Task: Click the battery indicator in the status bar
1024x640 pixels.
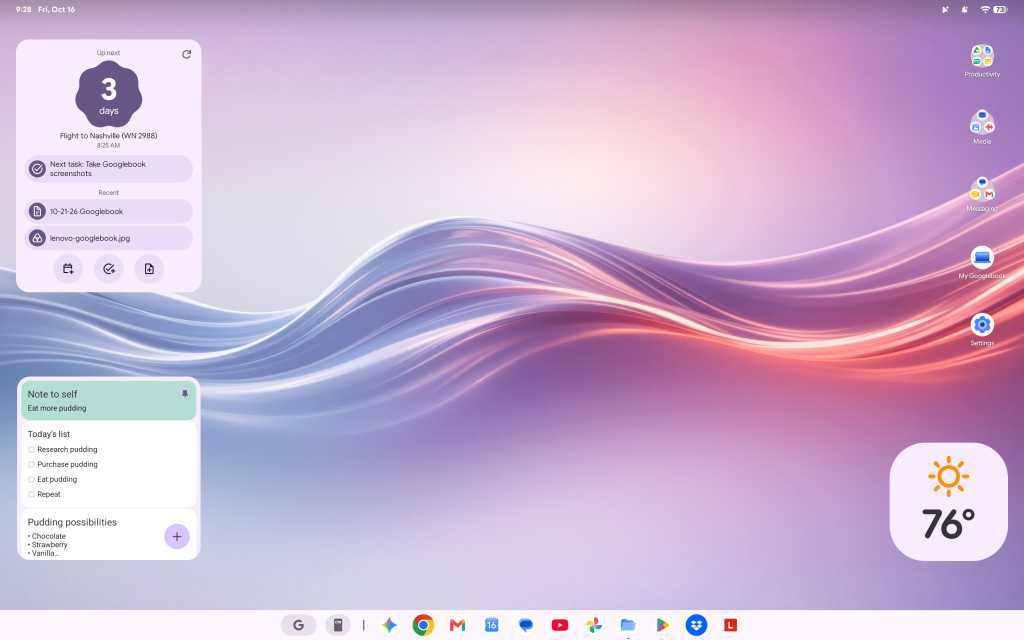Action: tap(1000, 10)
